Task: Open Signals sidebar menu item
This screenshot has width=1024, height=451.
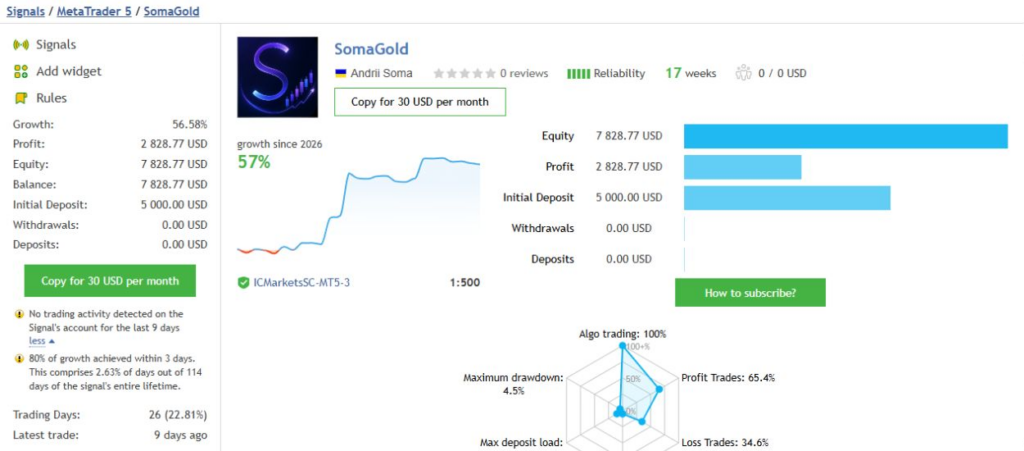Action: pyautogui.click(x=56, y=45)
